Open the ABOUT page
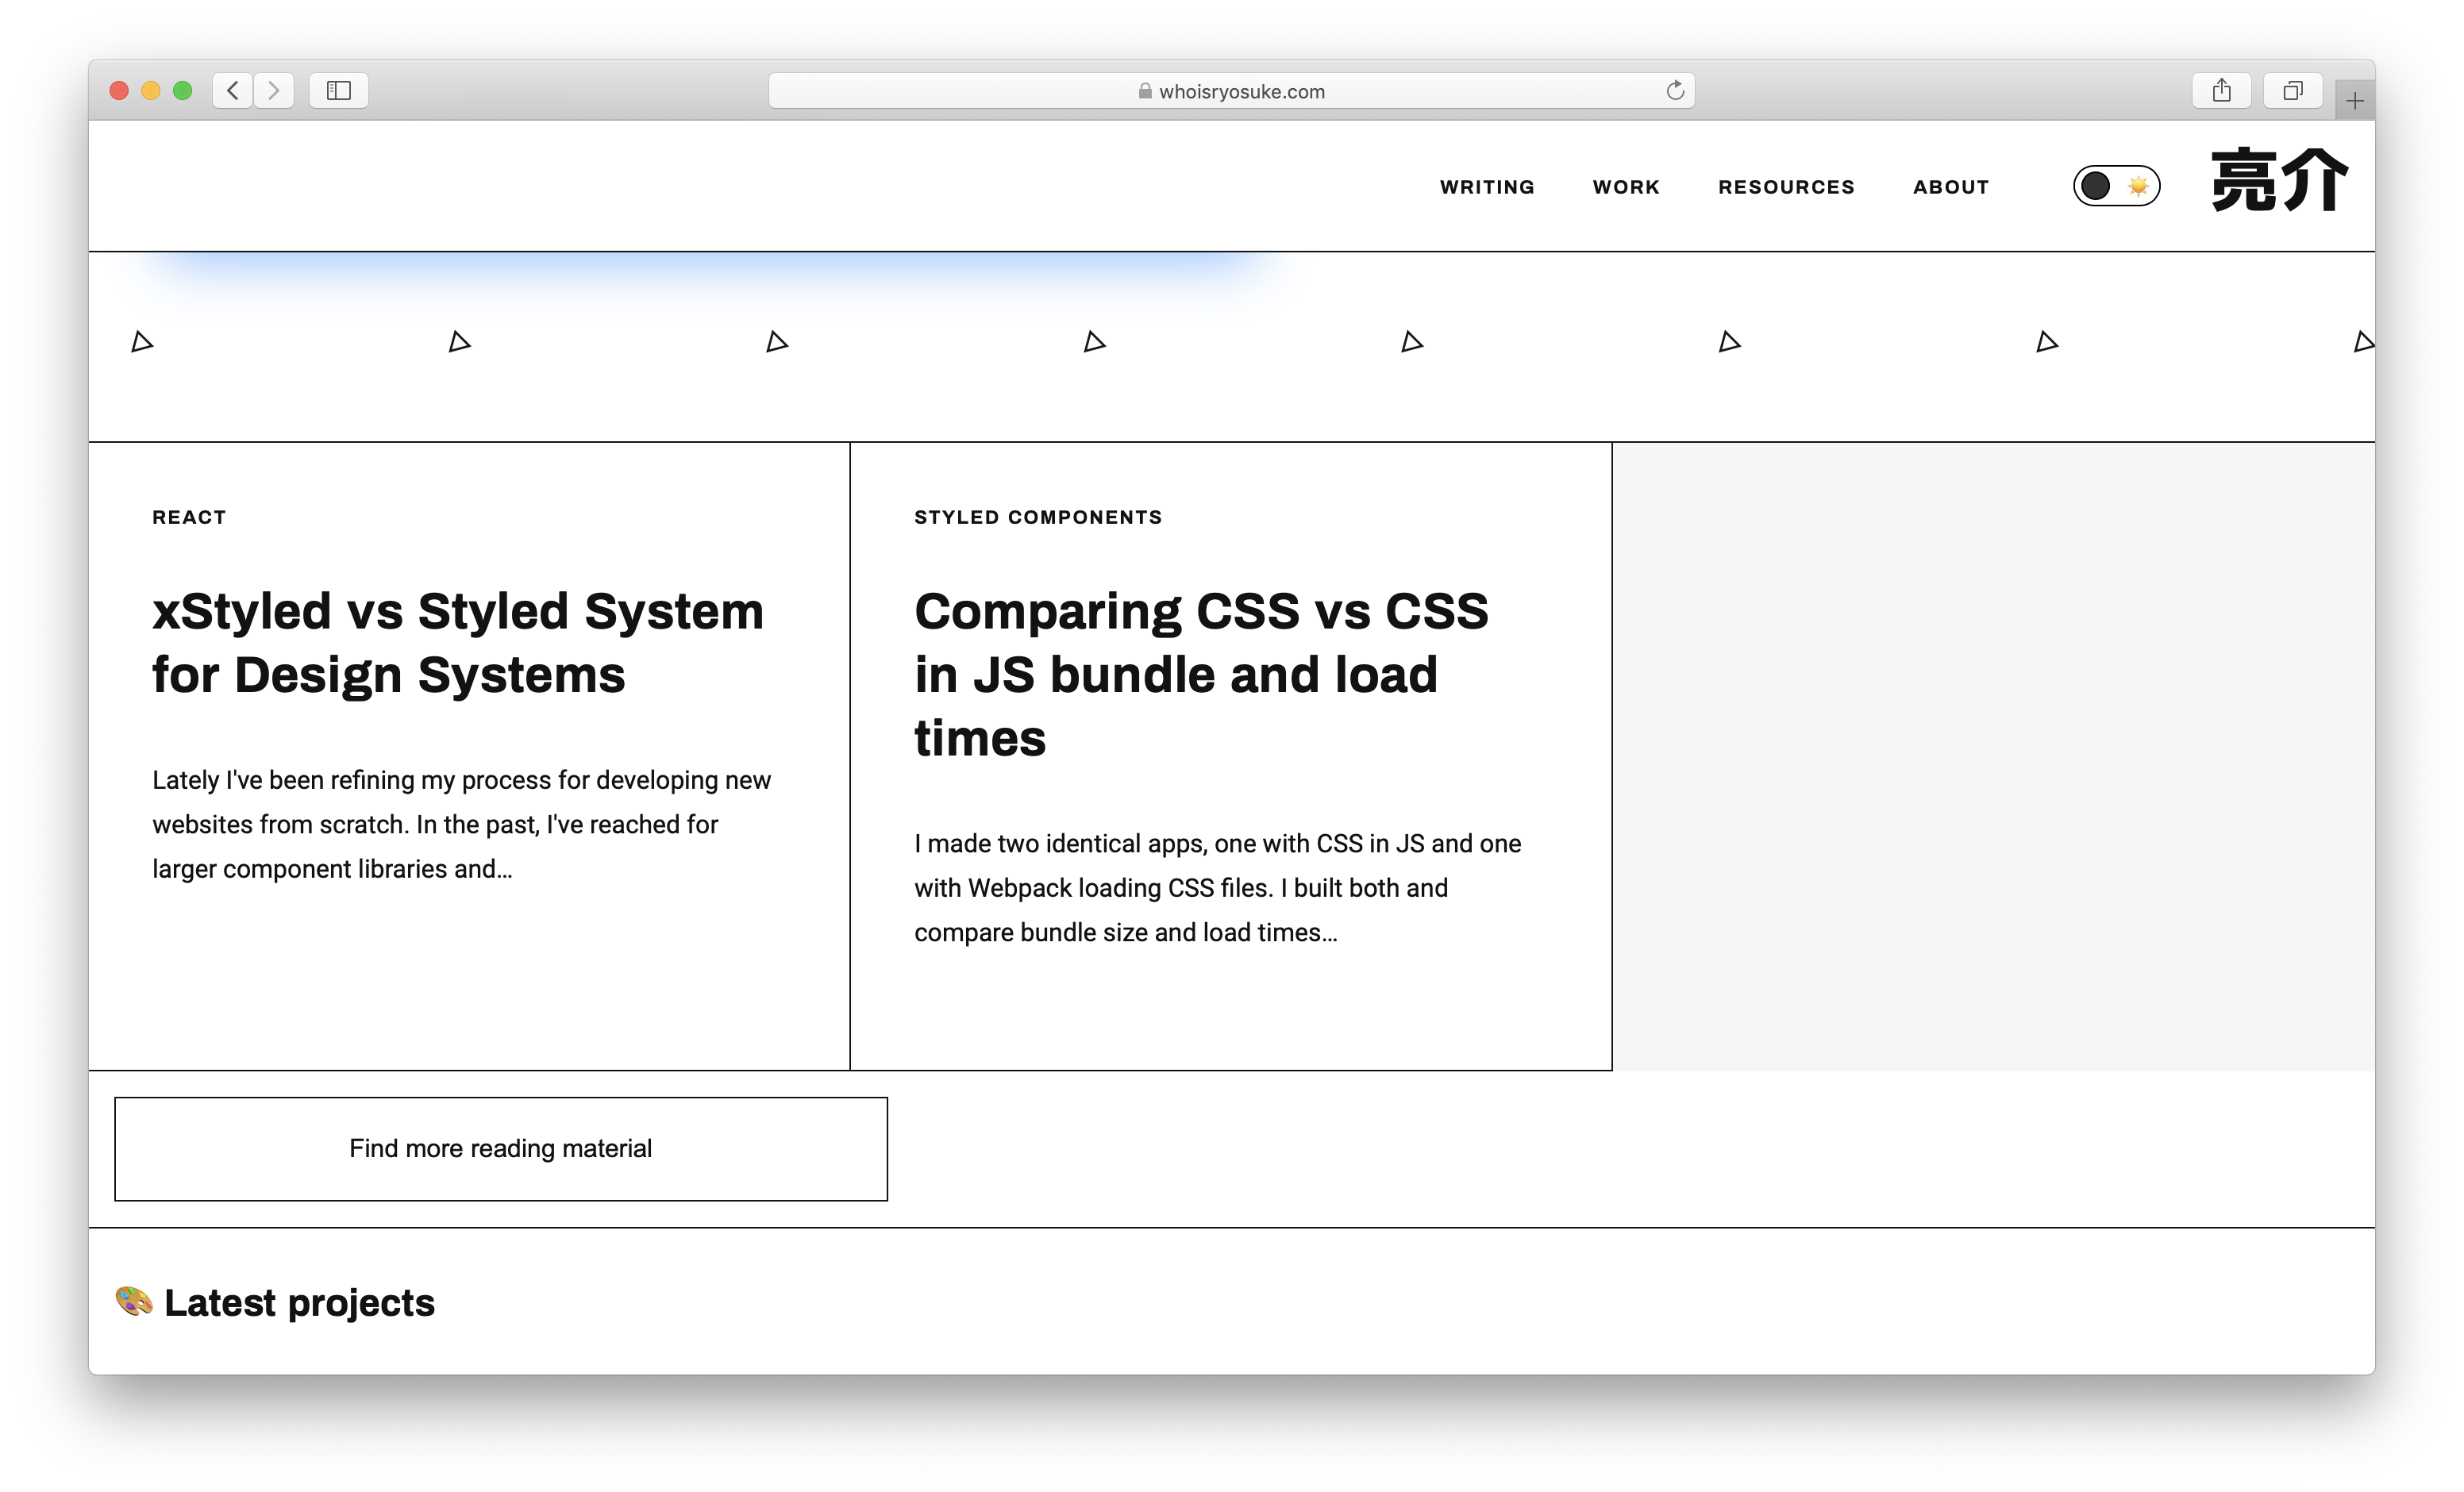Viewport: 2464px width, 1492px height. [x=1950, y=186]
